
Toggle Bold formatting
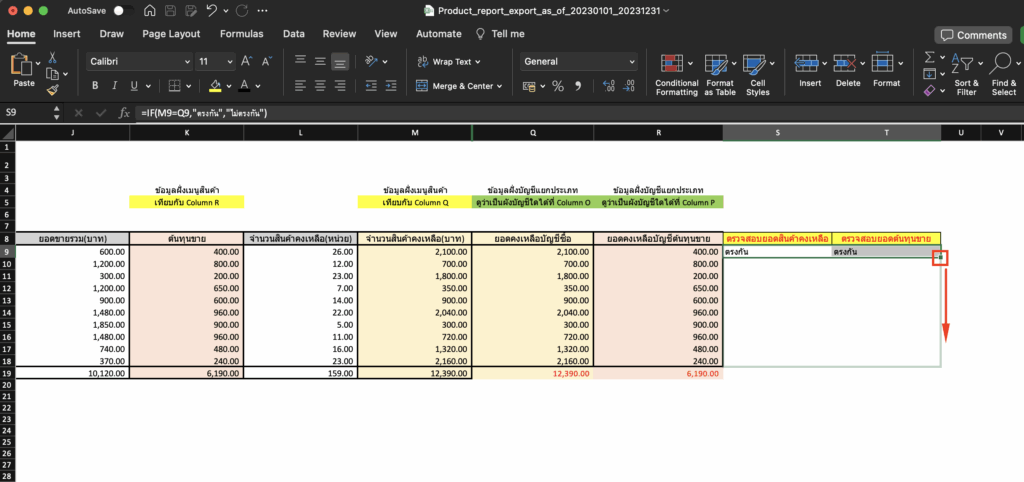point(96,86)
